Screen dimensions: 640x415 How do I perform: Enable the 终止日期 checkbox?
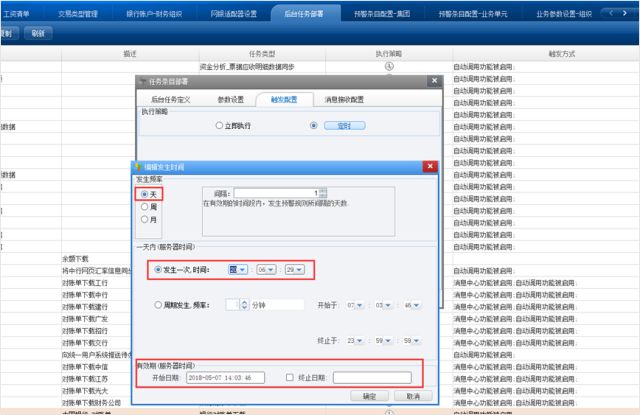click(289, 377)
